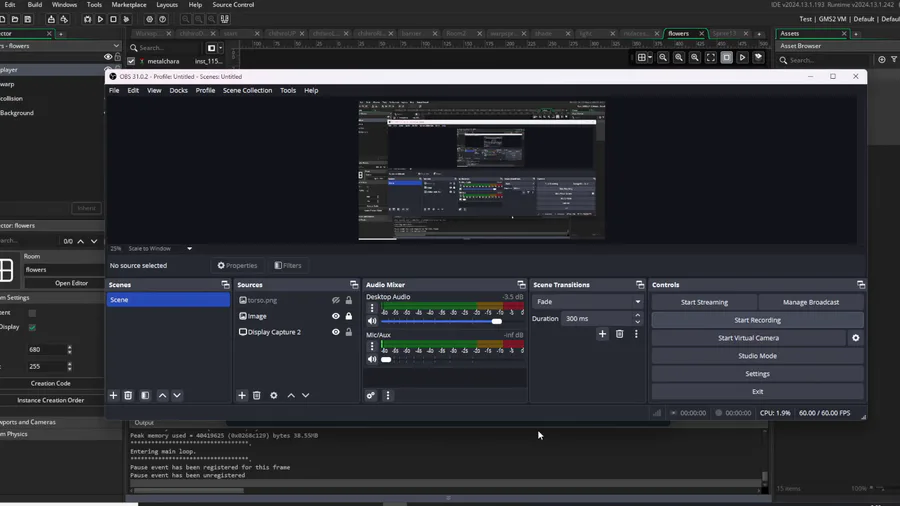Move scene down in Scenes dock
The image size is (900, 506).
(177, 395)
